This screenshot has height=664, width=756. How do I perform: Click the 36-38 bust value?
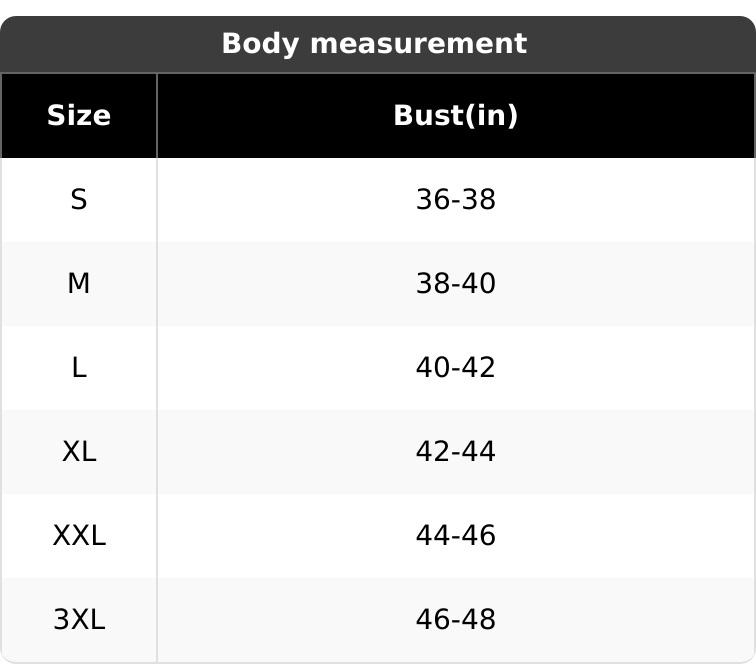click(x=455, y=200)
